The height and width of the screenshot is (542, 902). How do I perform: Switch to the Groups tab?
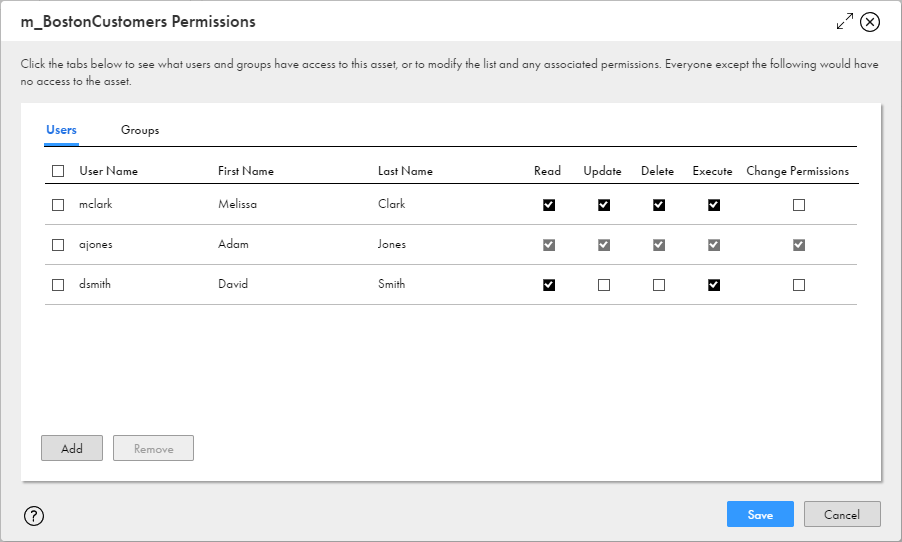click(x=140, y=130)
